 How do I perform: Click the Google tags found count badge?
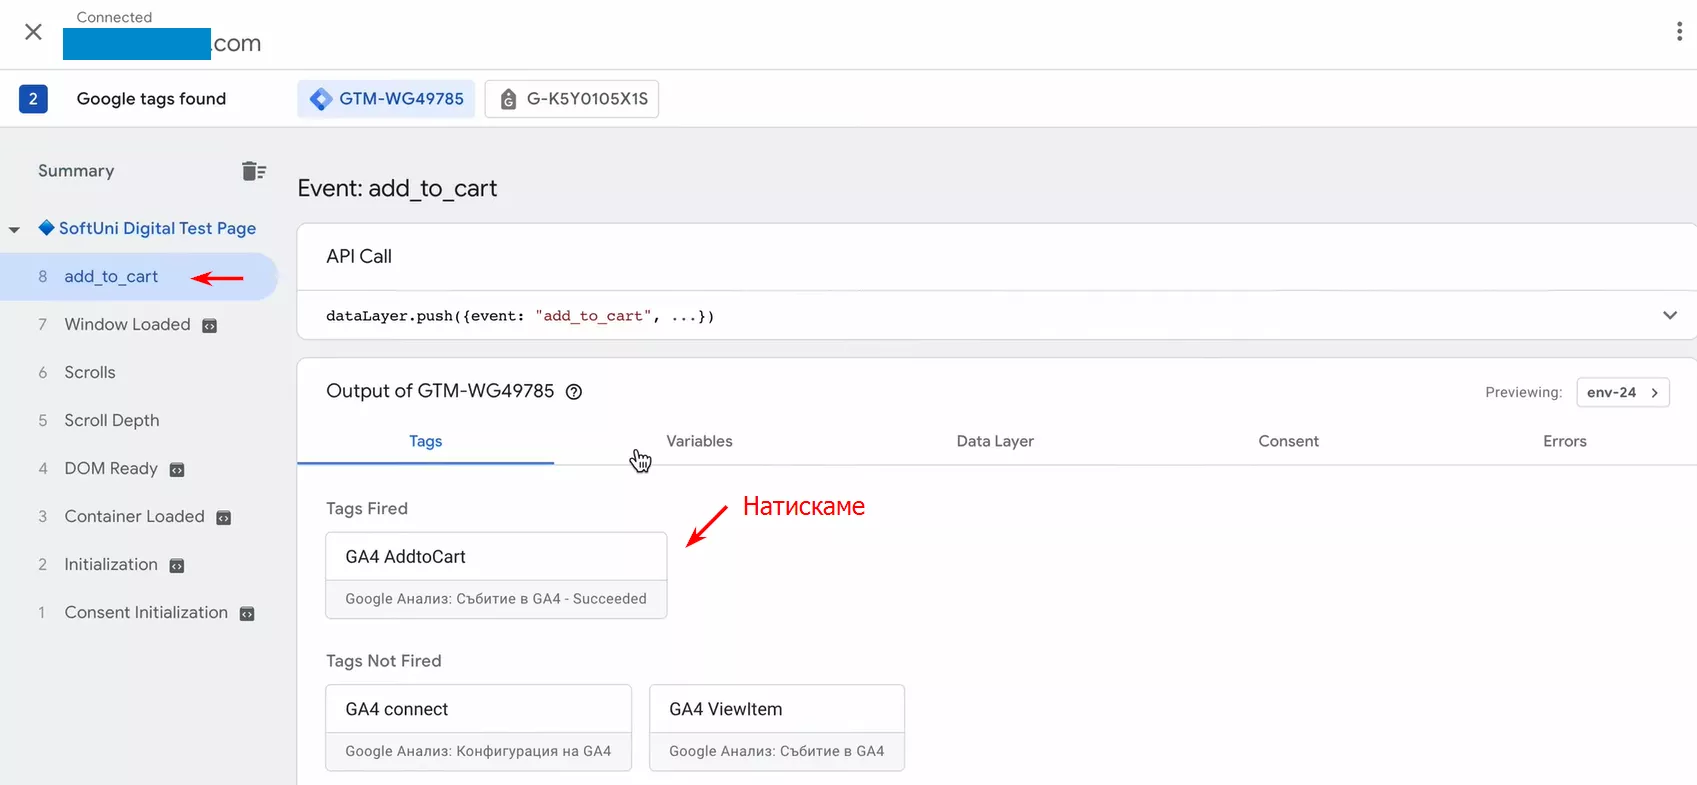pos(33,99)
